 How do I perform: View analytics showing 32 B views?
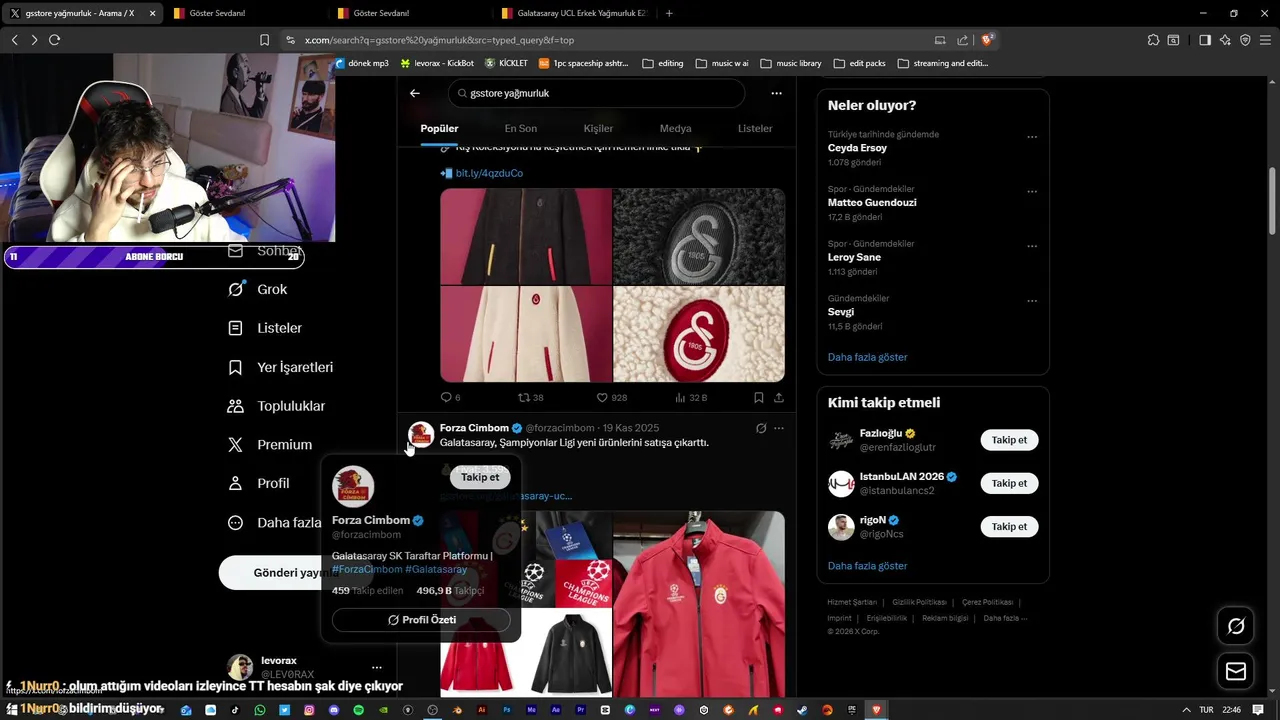click(x=690, y=397)
